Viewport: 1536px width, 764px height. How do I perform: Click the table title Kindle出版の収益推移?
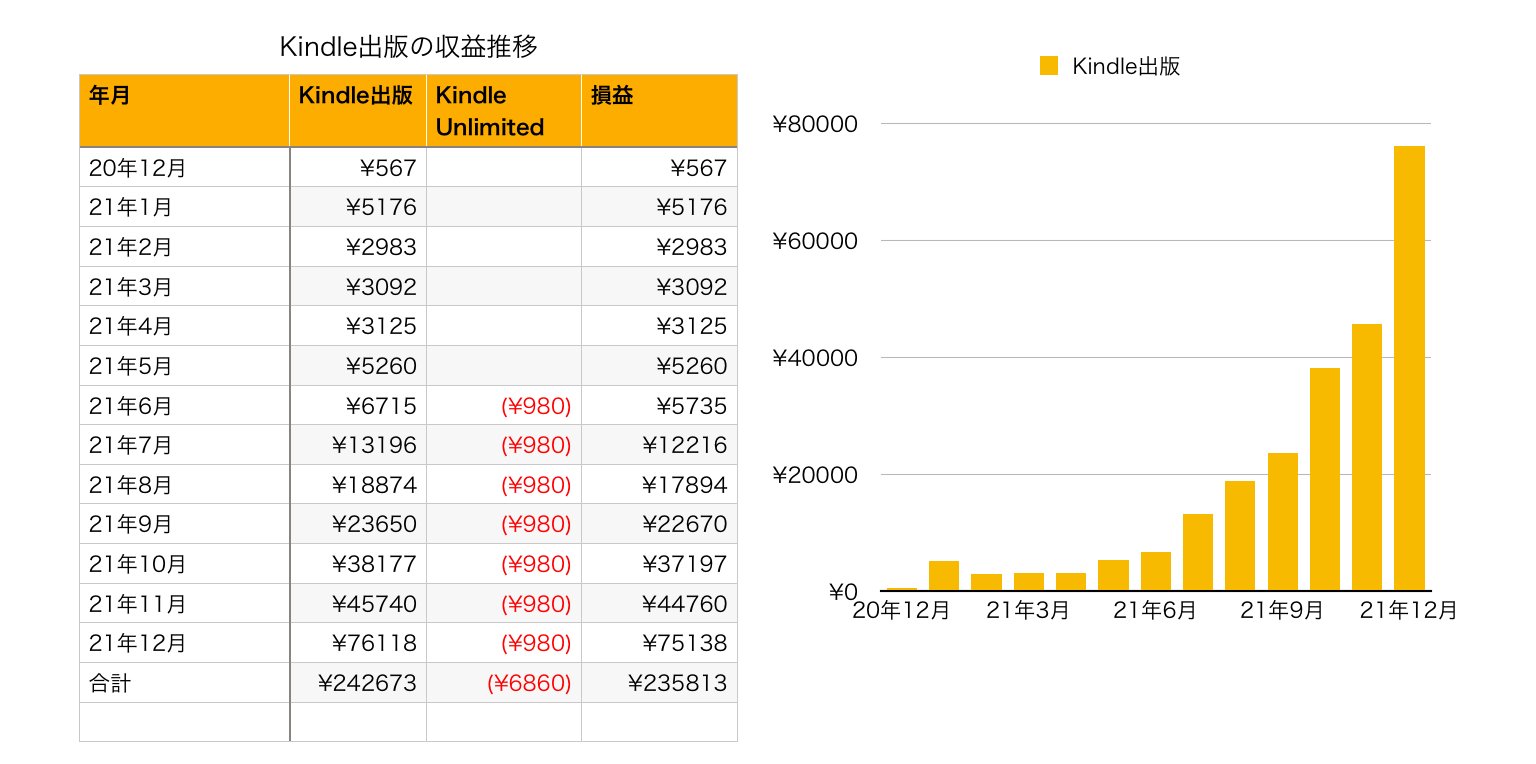[x=409, y=46]
